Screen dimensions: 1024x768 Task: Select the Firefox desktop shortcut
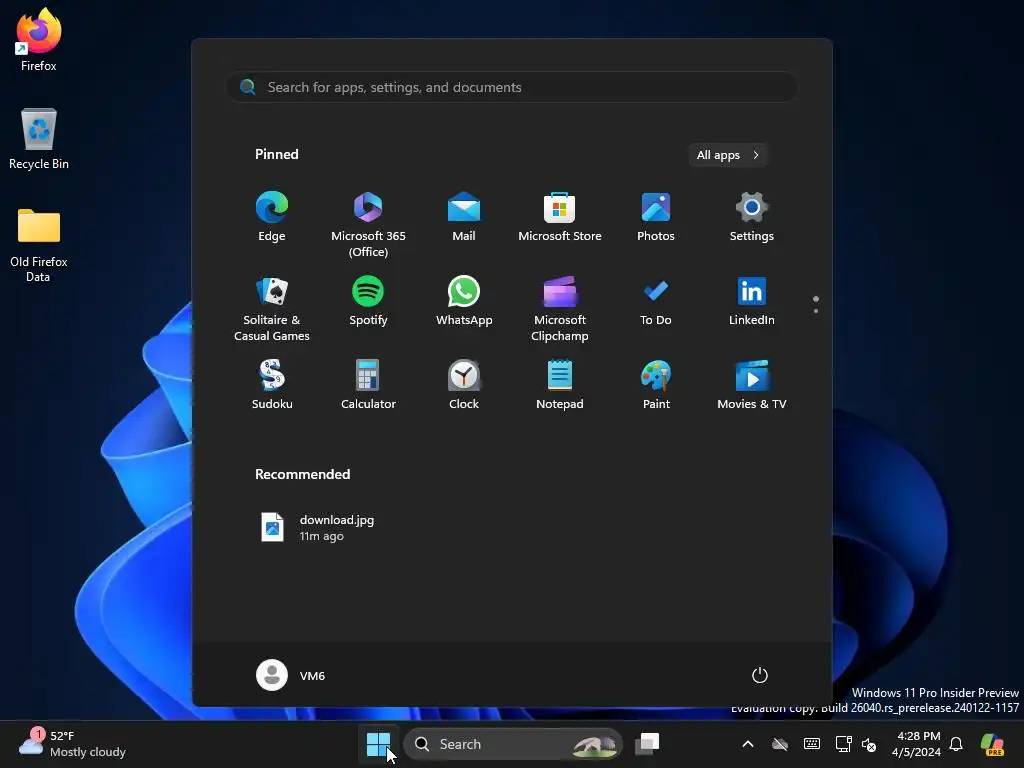pyautogui.click(x=39, y=40)
